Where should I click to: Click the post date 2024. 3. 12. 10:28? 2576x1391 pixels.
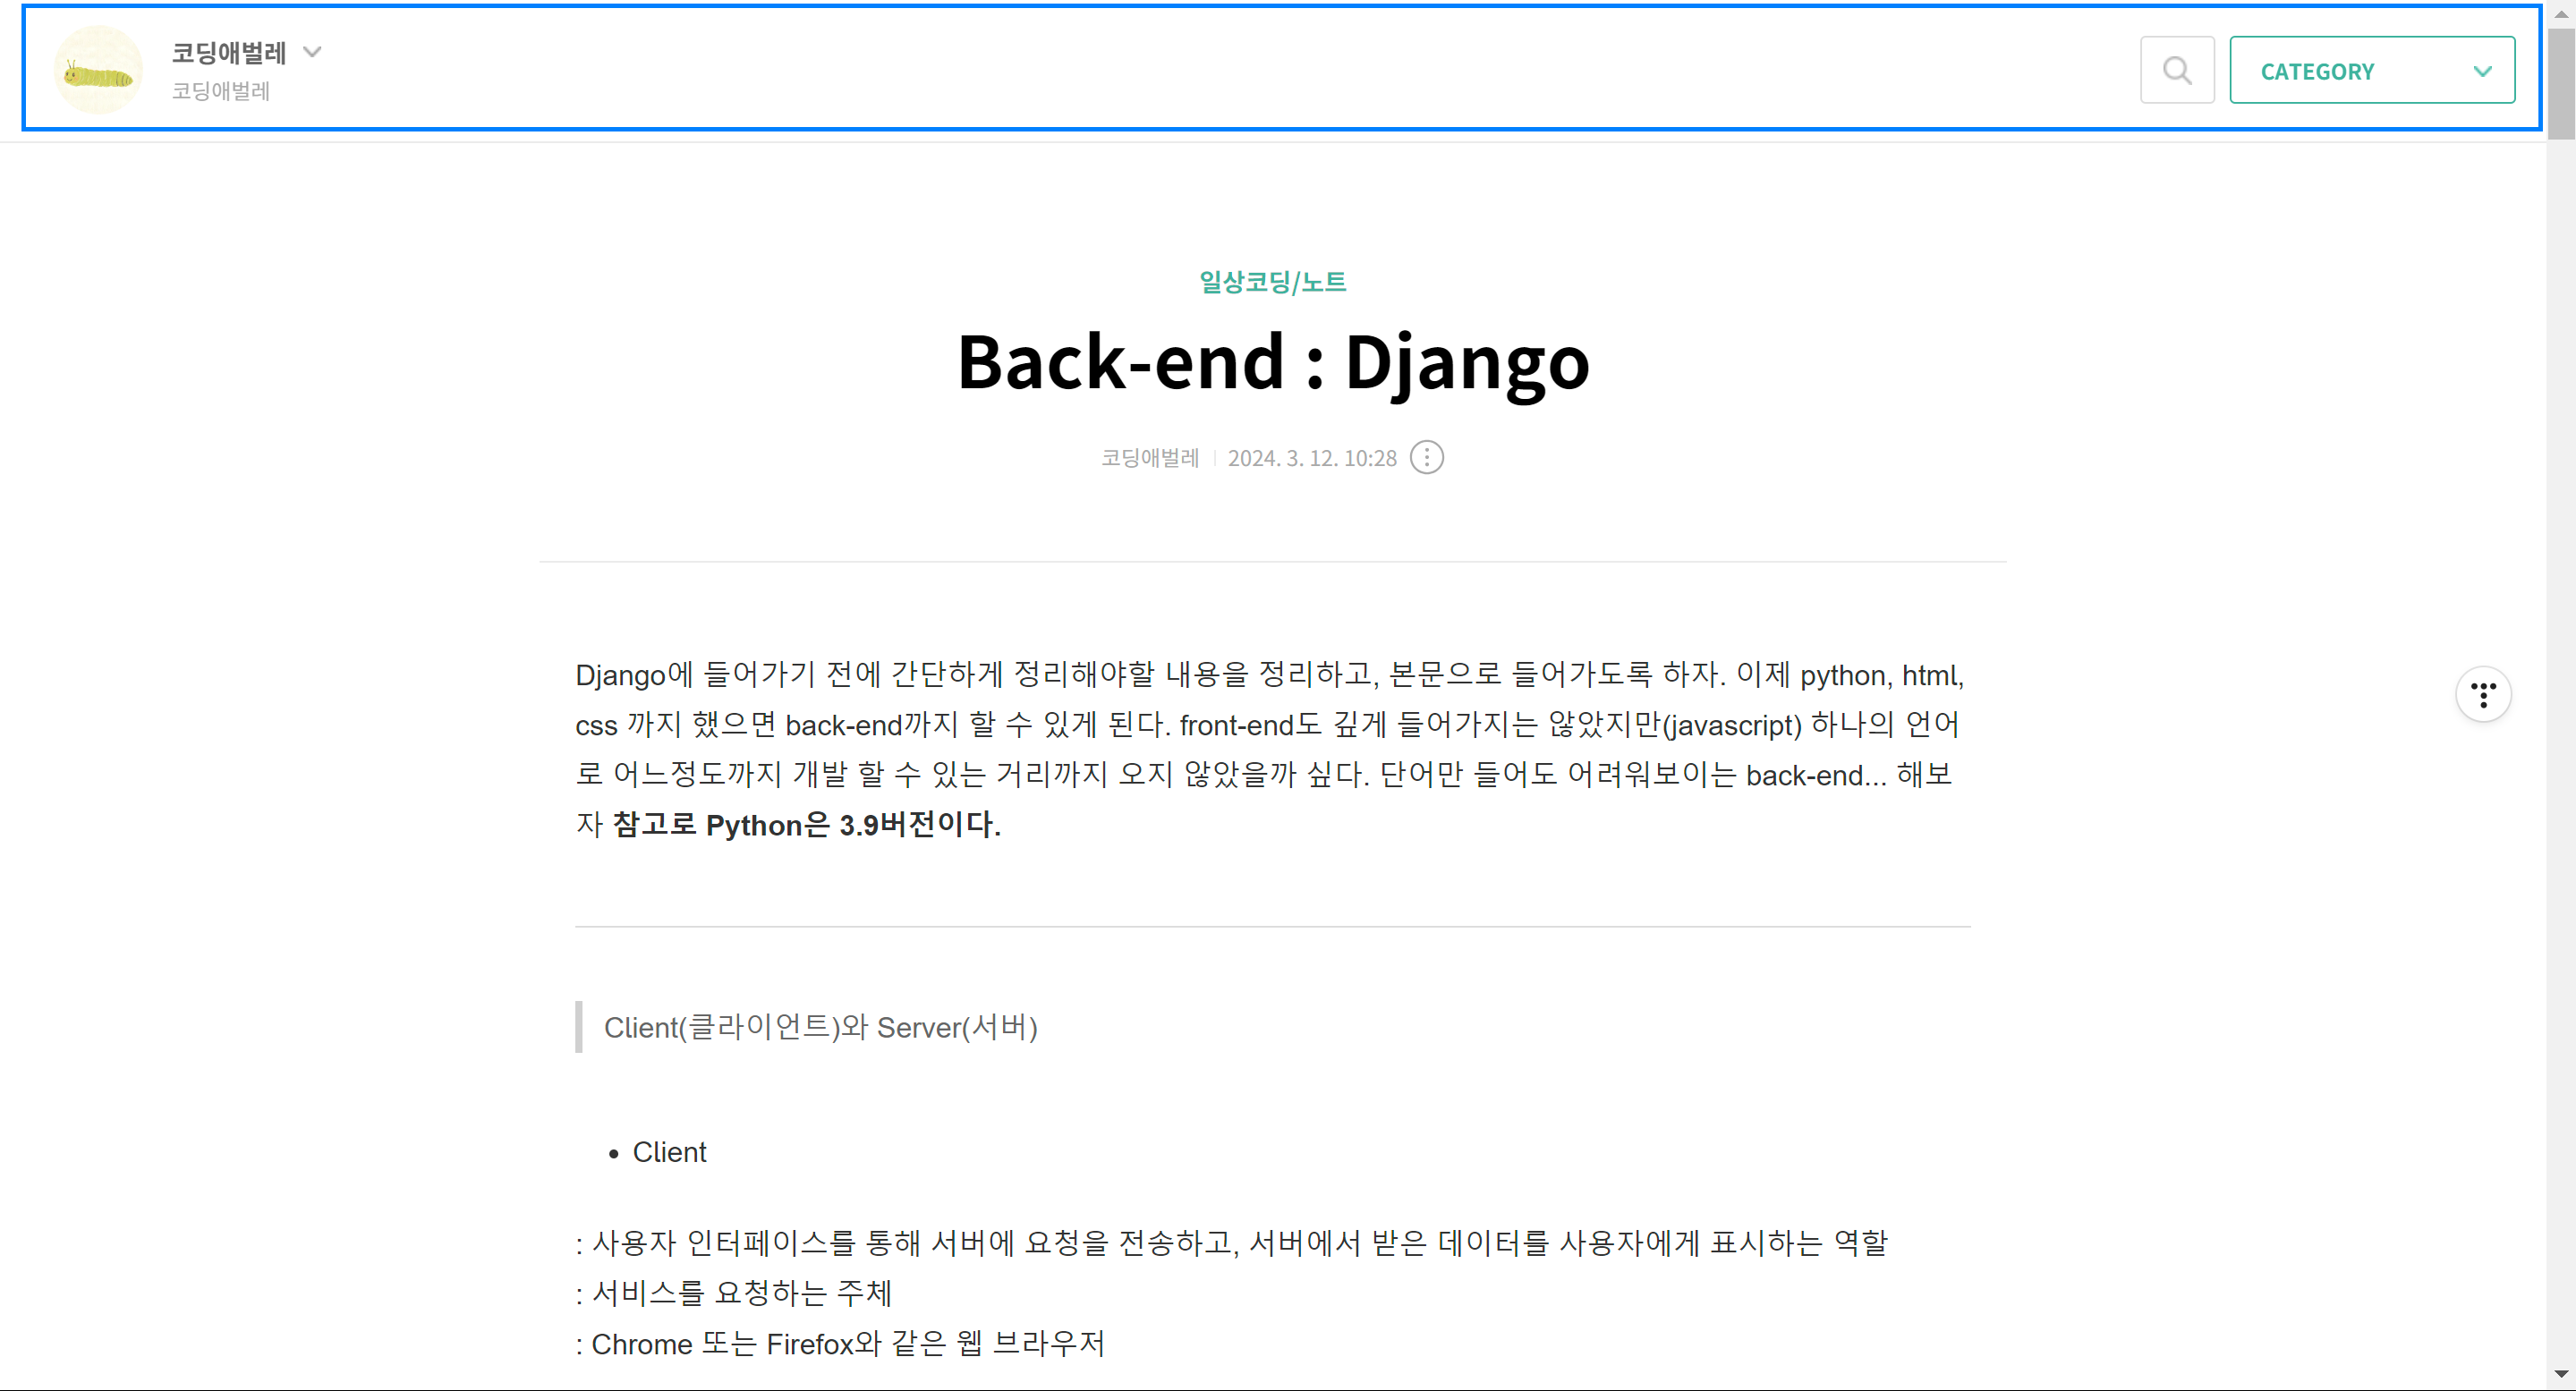tap(1311, 458)
